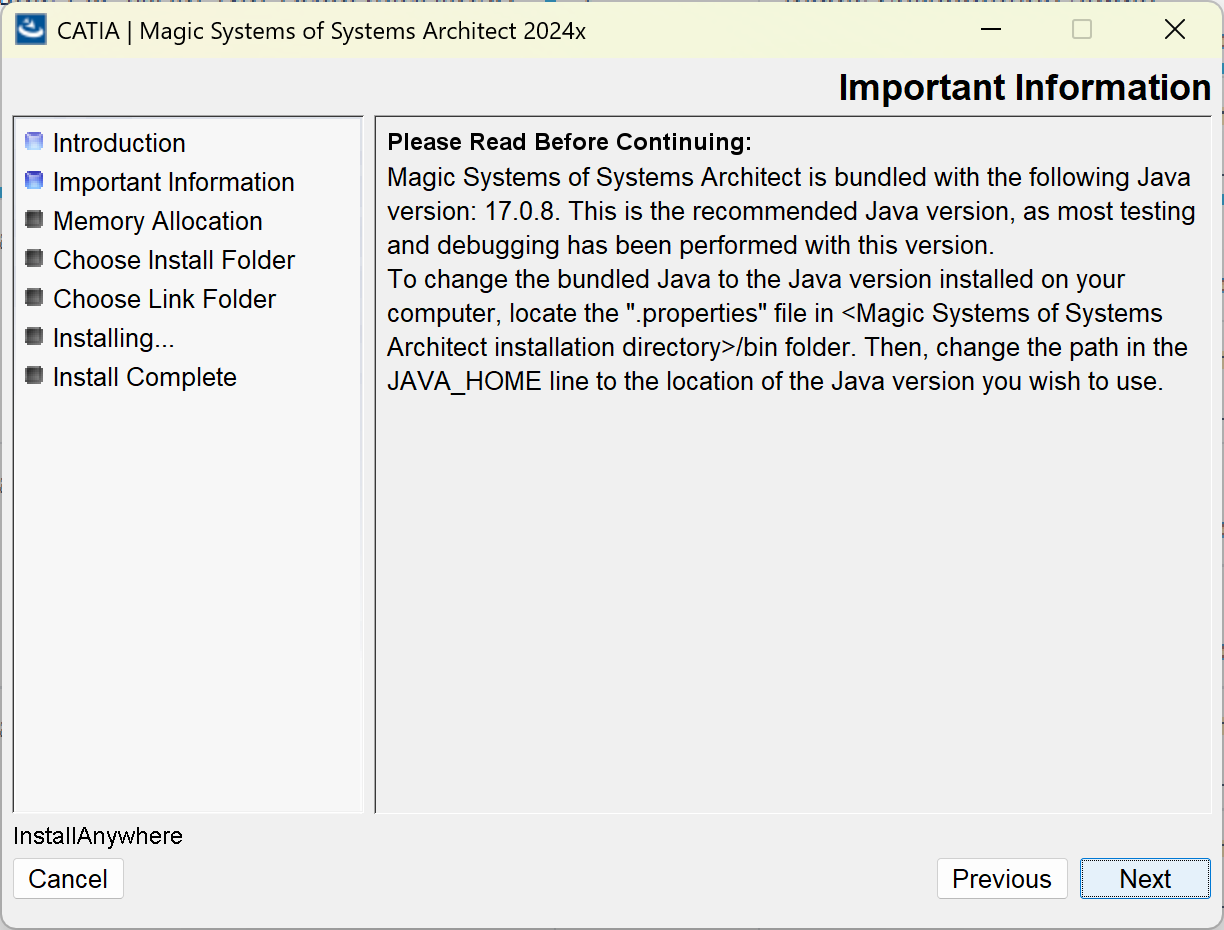Click the Important Information page heading
Screen dimensions: 1224x930
tap(1024, 88)
